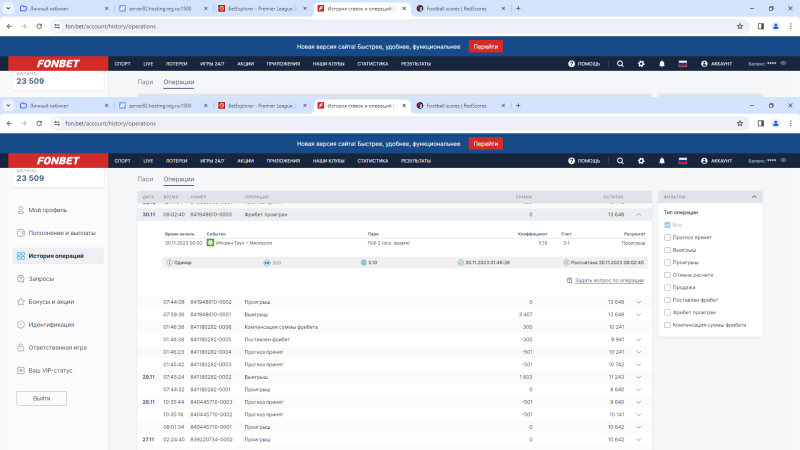Open Ваш VIP-статус in the sidebar
This screenshot has height=450, width=800.
coord(51,370)
